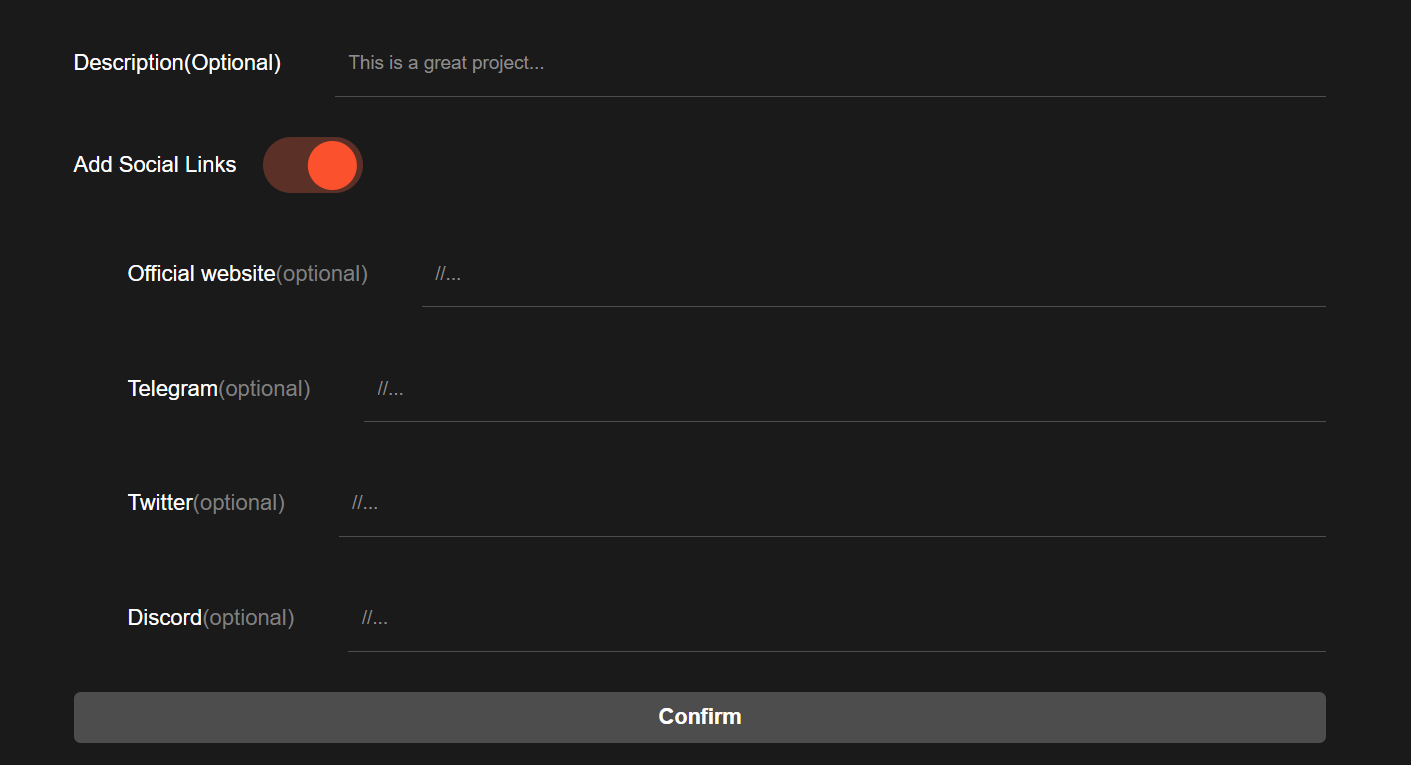Click the (optional) hint after Telegram
The width and height of the screenshot is (1411, 765).
tap(265, 389)
